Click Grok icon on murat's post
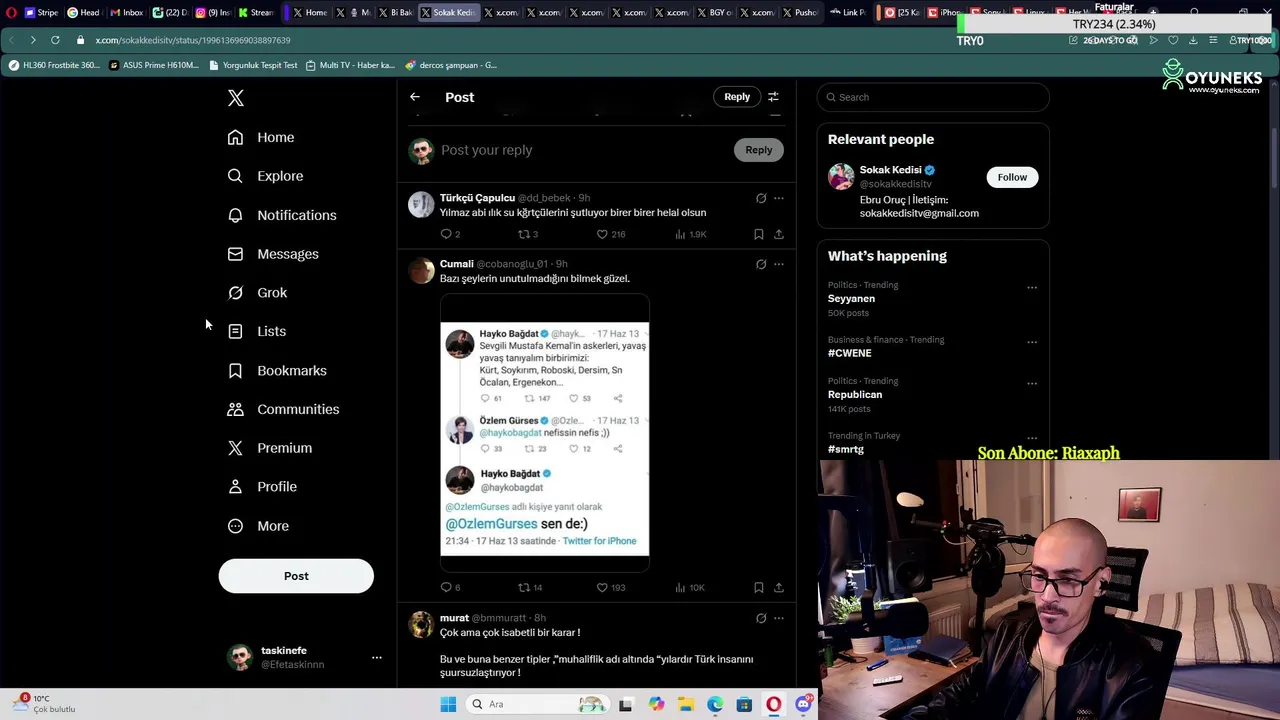 coord(761,618)
